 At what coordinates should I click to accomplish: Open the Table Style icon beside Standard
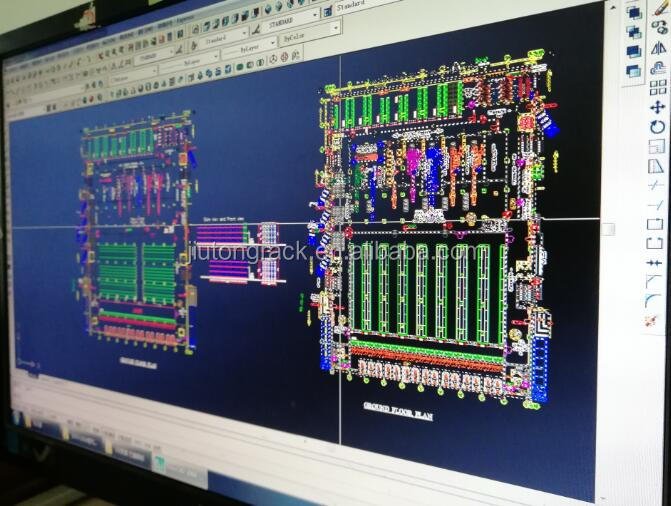328,12
